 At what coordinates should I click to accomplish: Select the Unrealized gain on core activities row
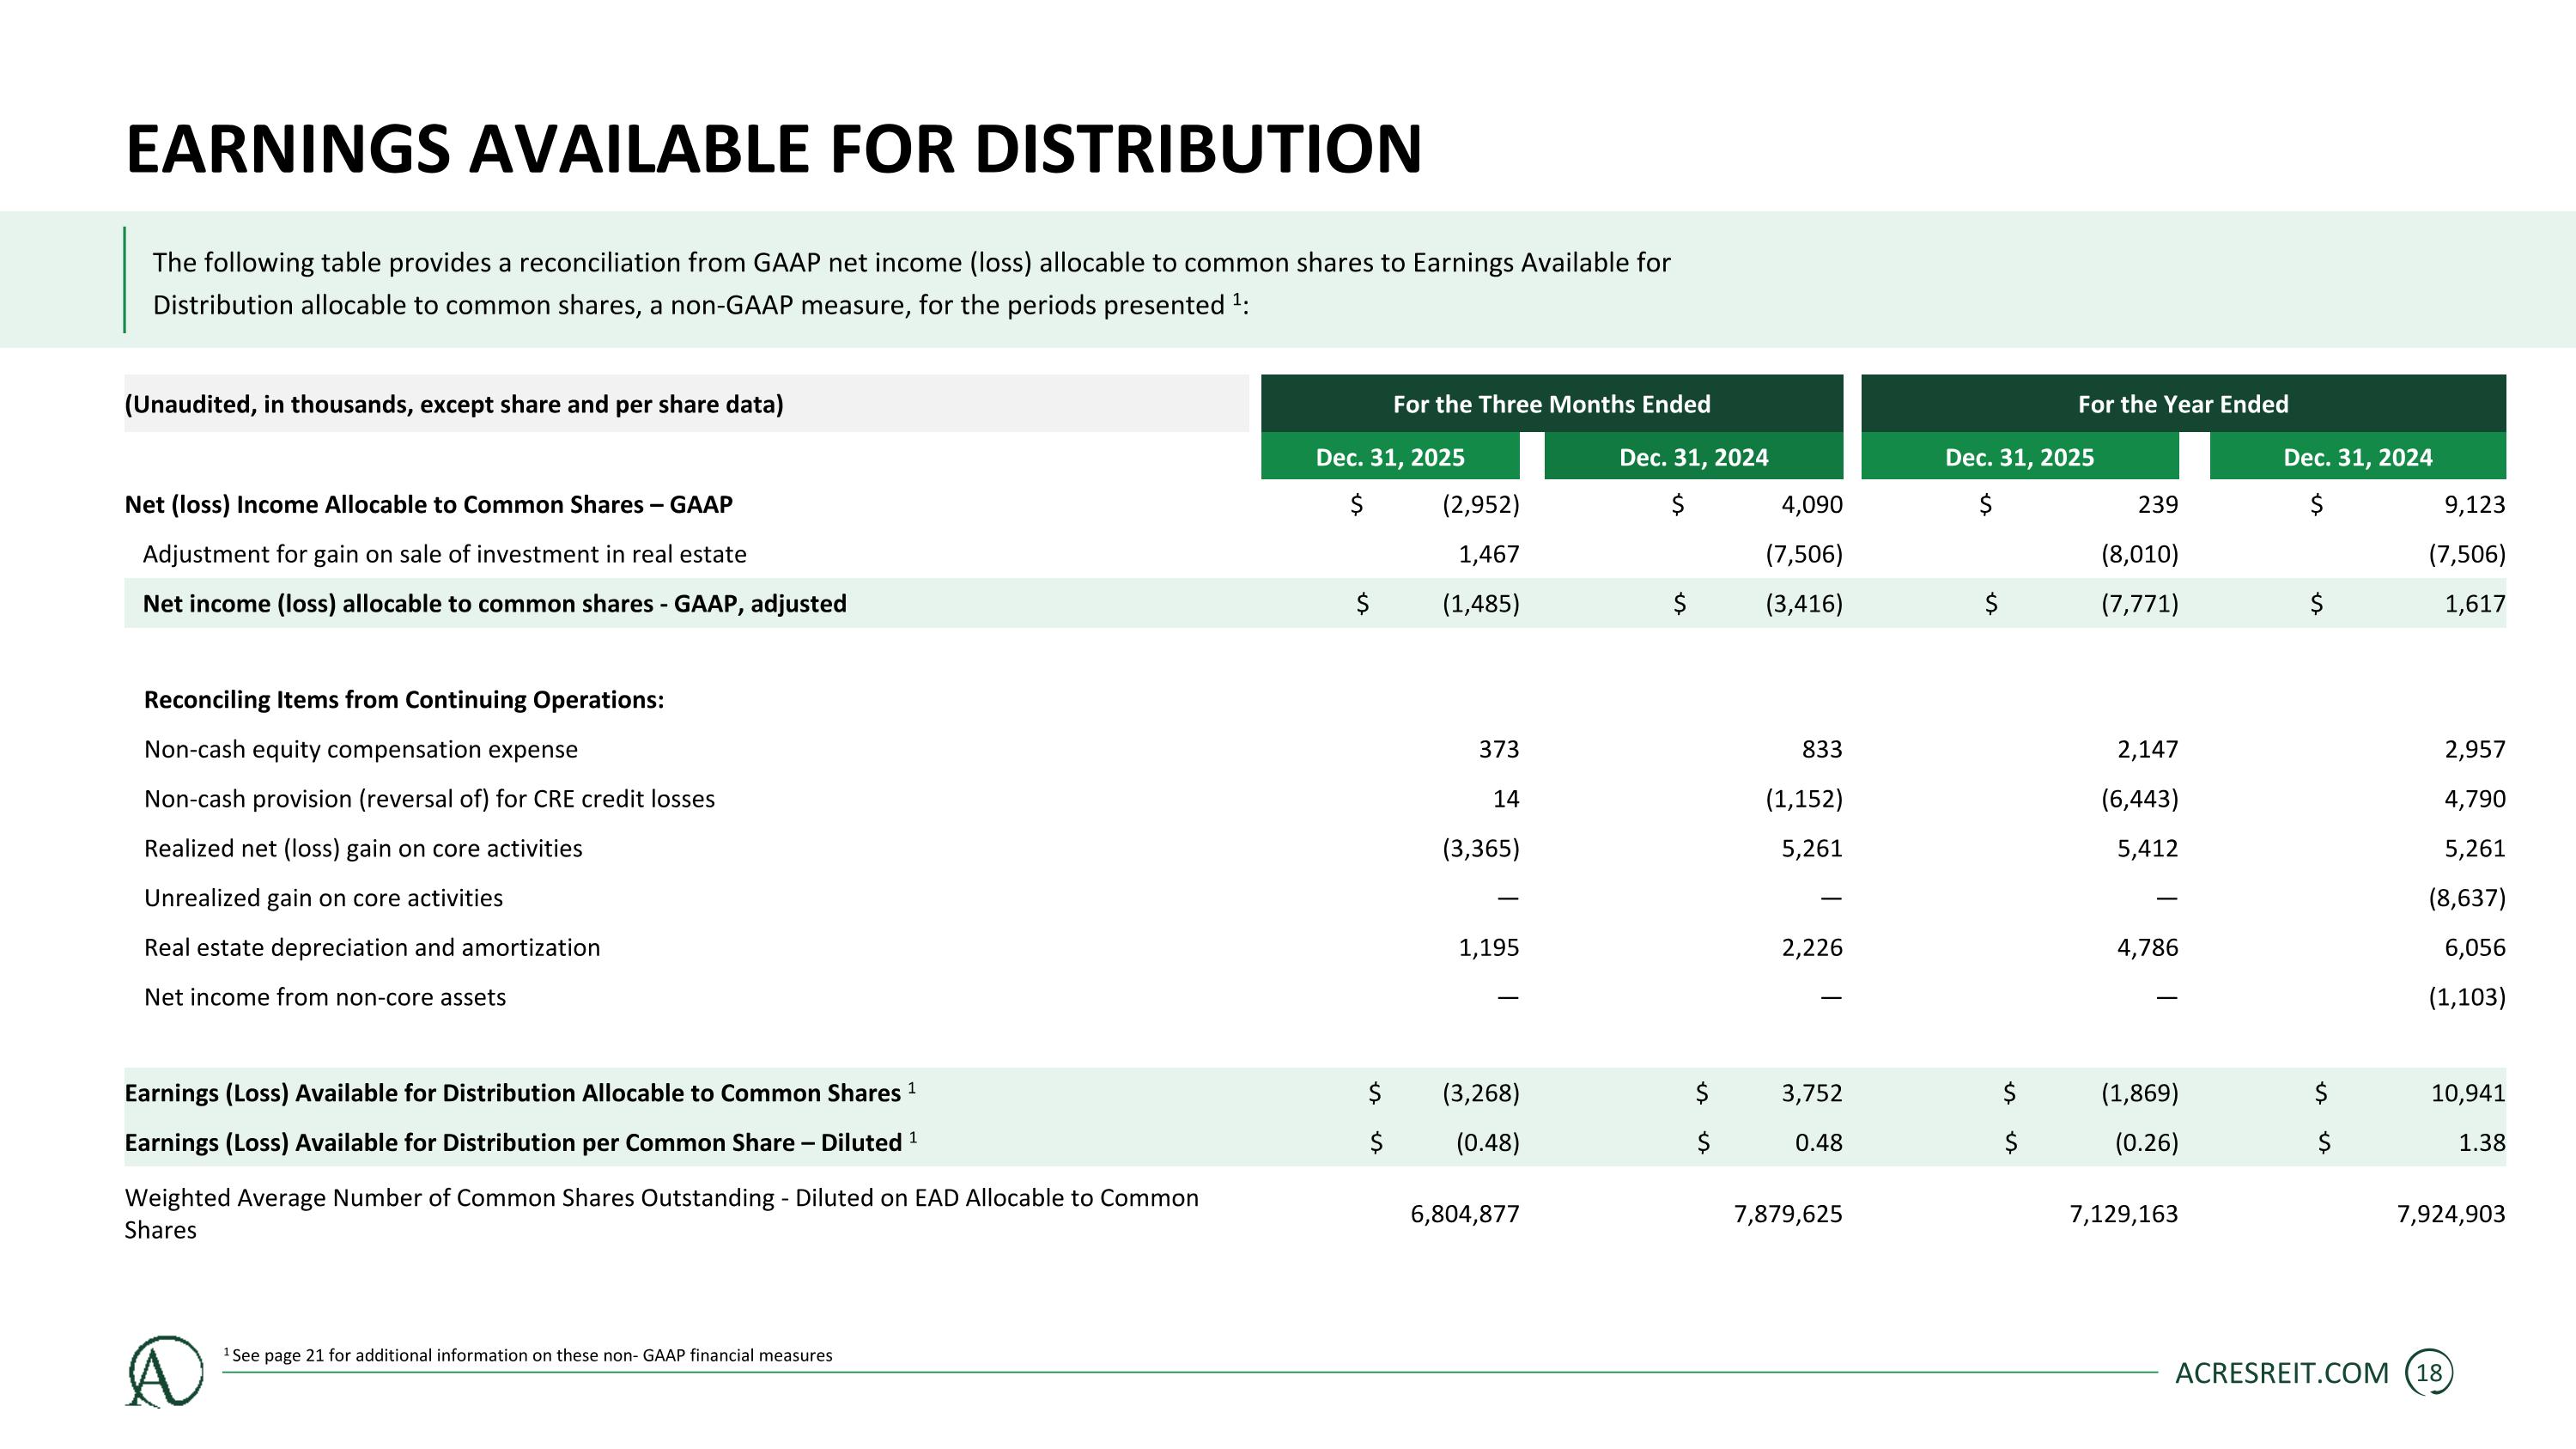tap(1315, 898)
